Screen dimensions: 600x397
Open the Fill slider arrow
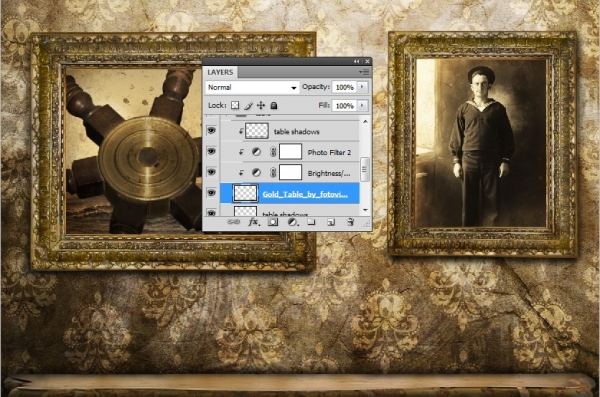[362, 105]
